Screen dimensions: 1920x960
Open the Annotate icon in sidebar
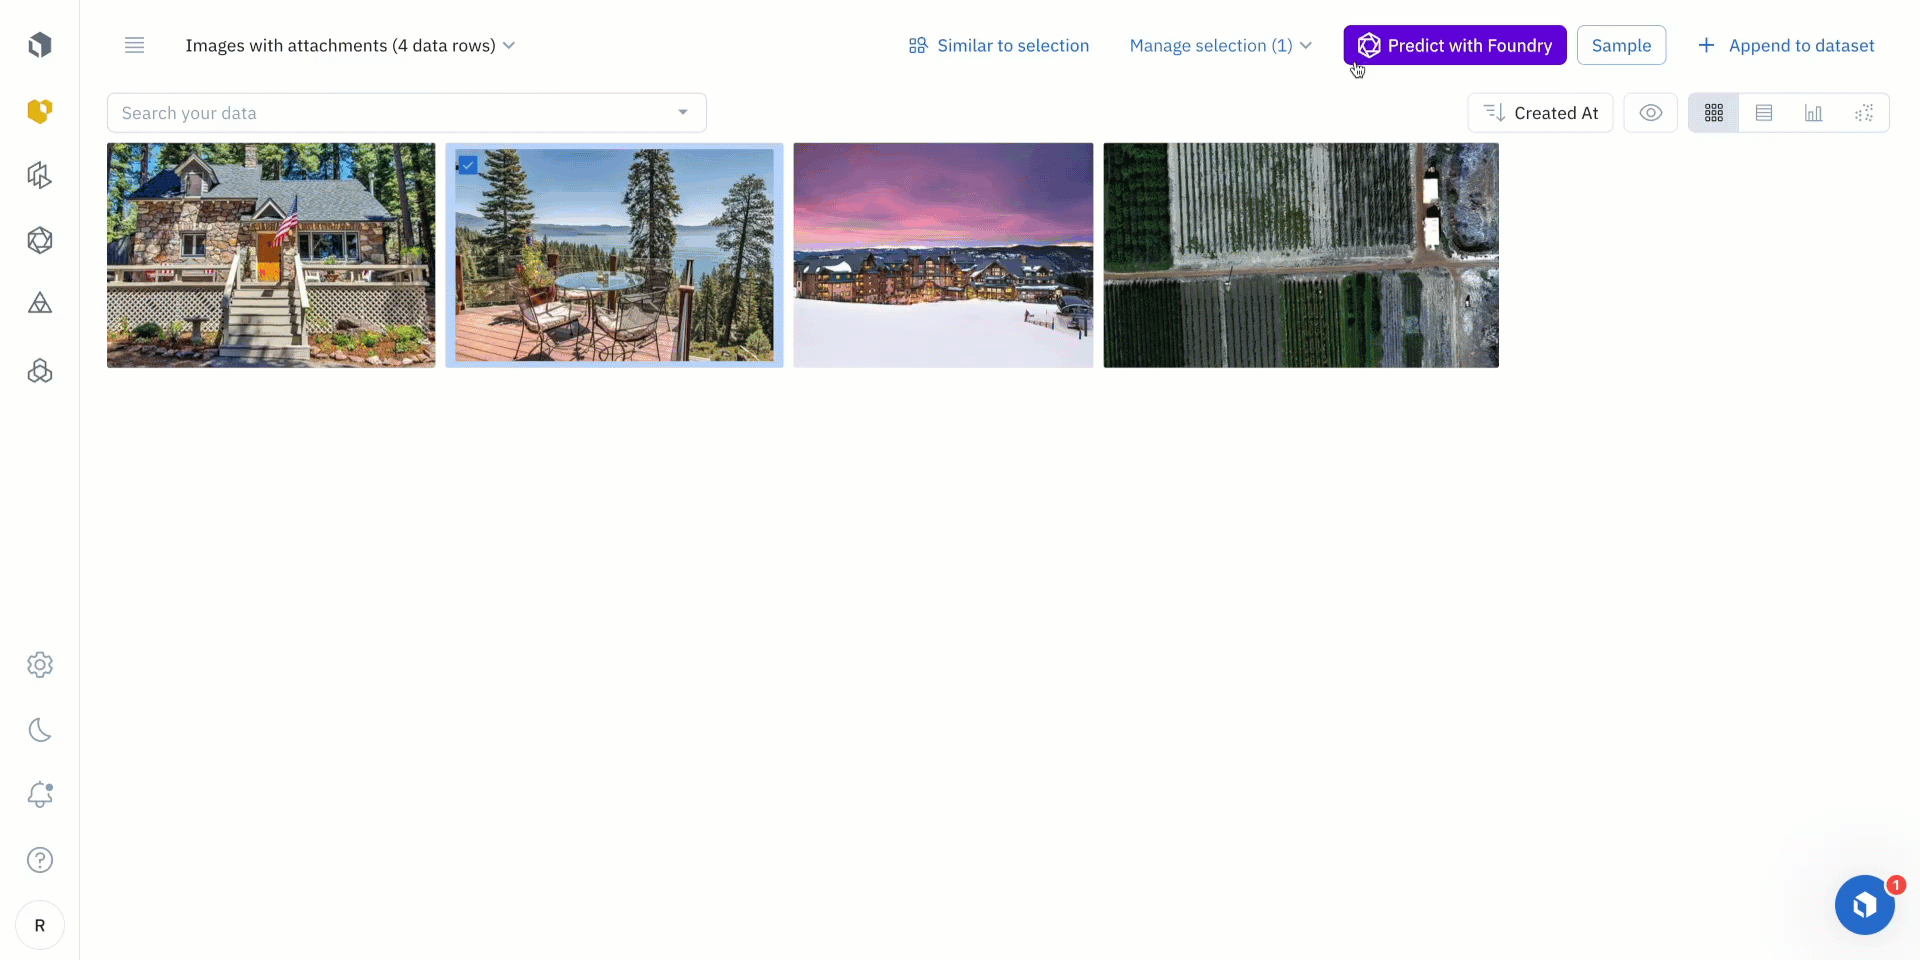[x=40, y=175]
